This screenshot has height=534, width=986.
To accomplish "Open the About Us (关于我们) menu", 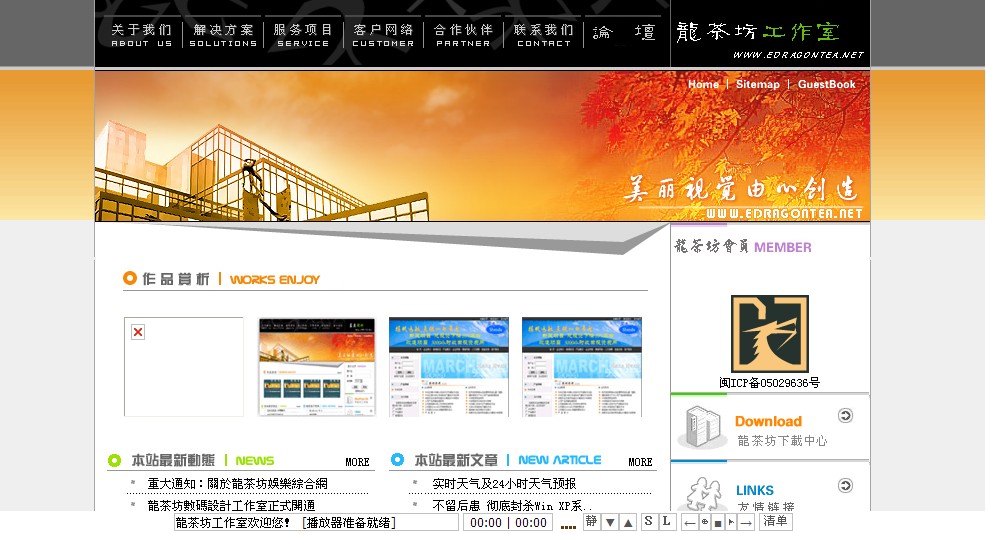I will 141,35.
